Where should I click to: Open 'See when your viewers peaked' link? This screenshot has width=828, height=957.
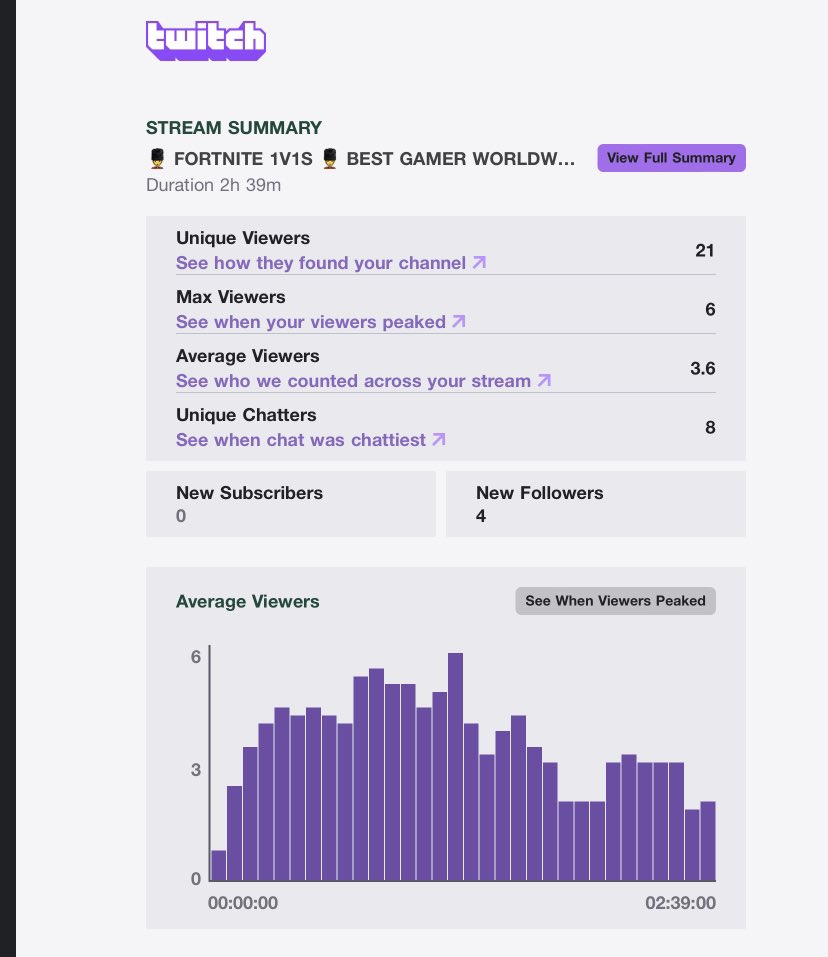pyautogui.click(x=320, y=322)
